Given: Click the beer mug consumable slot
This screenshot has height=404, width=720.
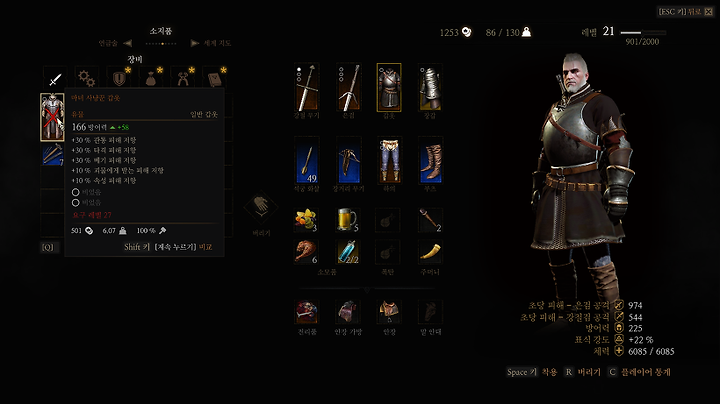Looking at the screenshot, I should (x=349, y=220).
